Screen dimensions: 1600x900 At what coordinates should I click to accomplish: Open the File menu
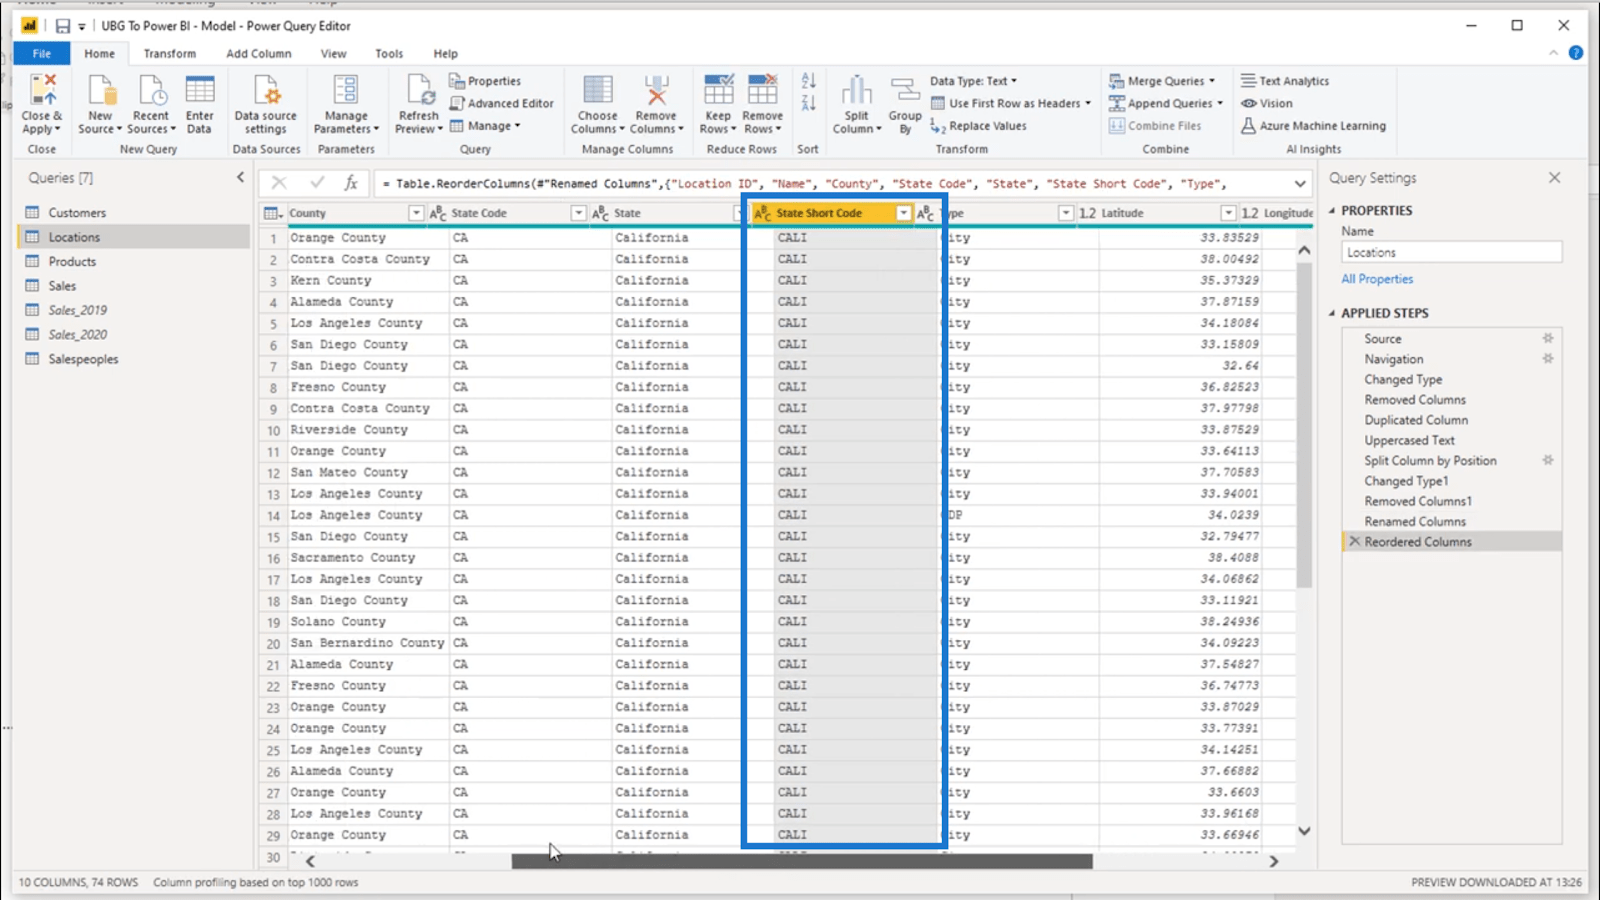42,53
